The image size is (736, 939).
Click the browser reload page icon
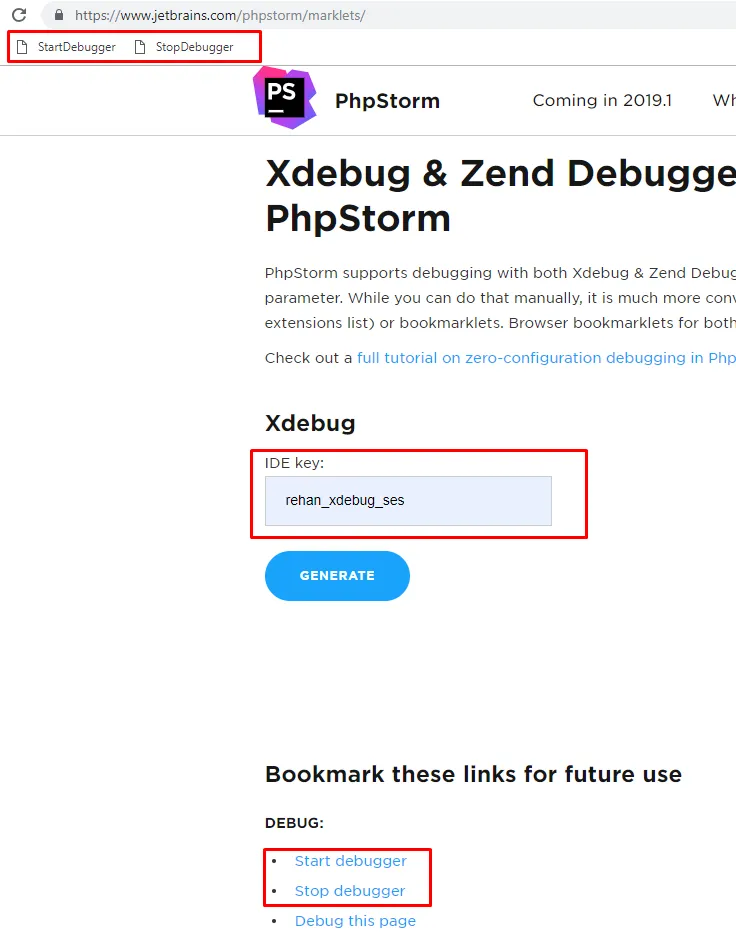pyautogui.click(x=19, y=15)
